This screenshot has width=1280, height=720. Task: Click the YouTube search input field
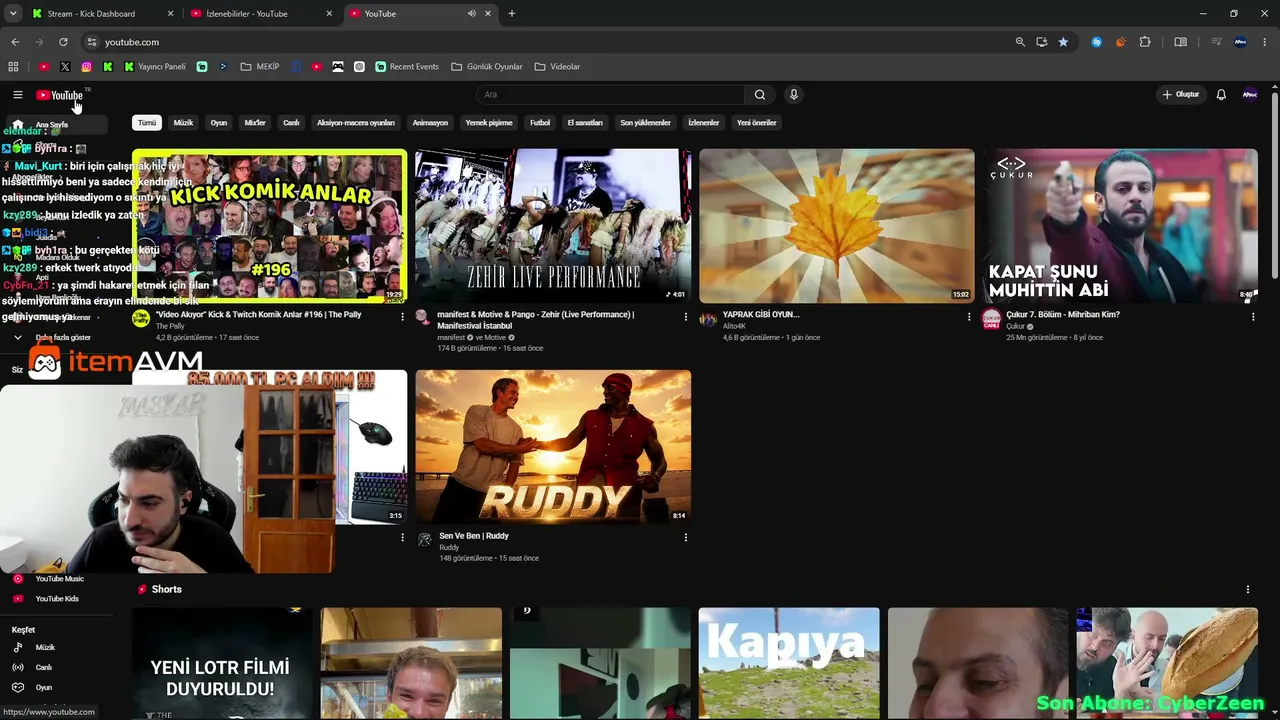[x=610, y=95]
